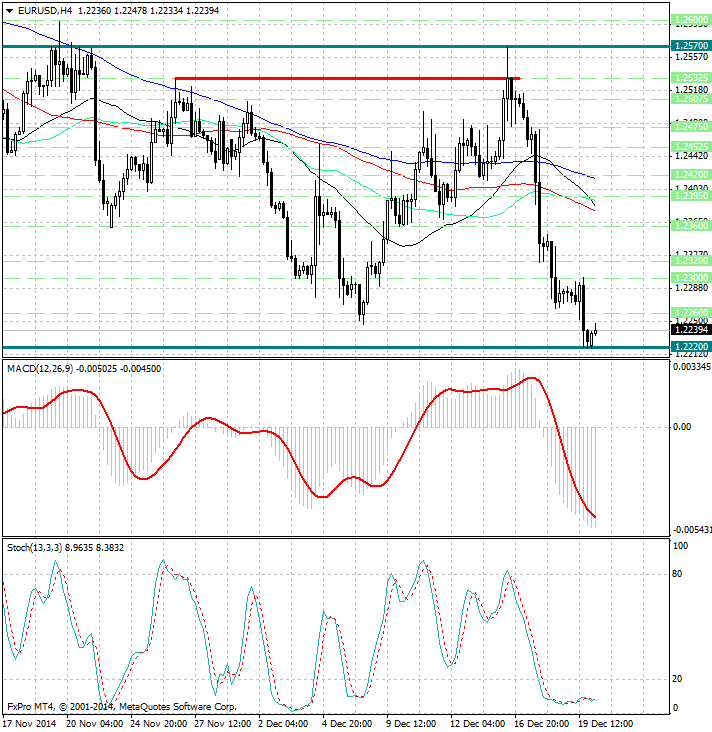Click the 19 Dec 12:00 time marker

(608, 722)
